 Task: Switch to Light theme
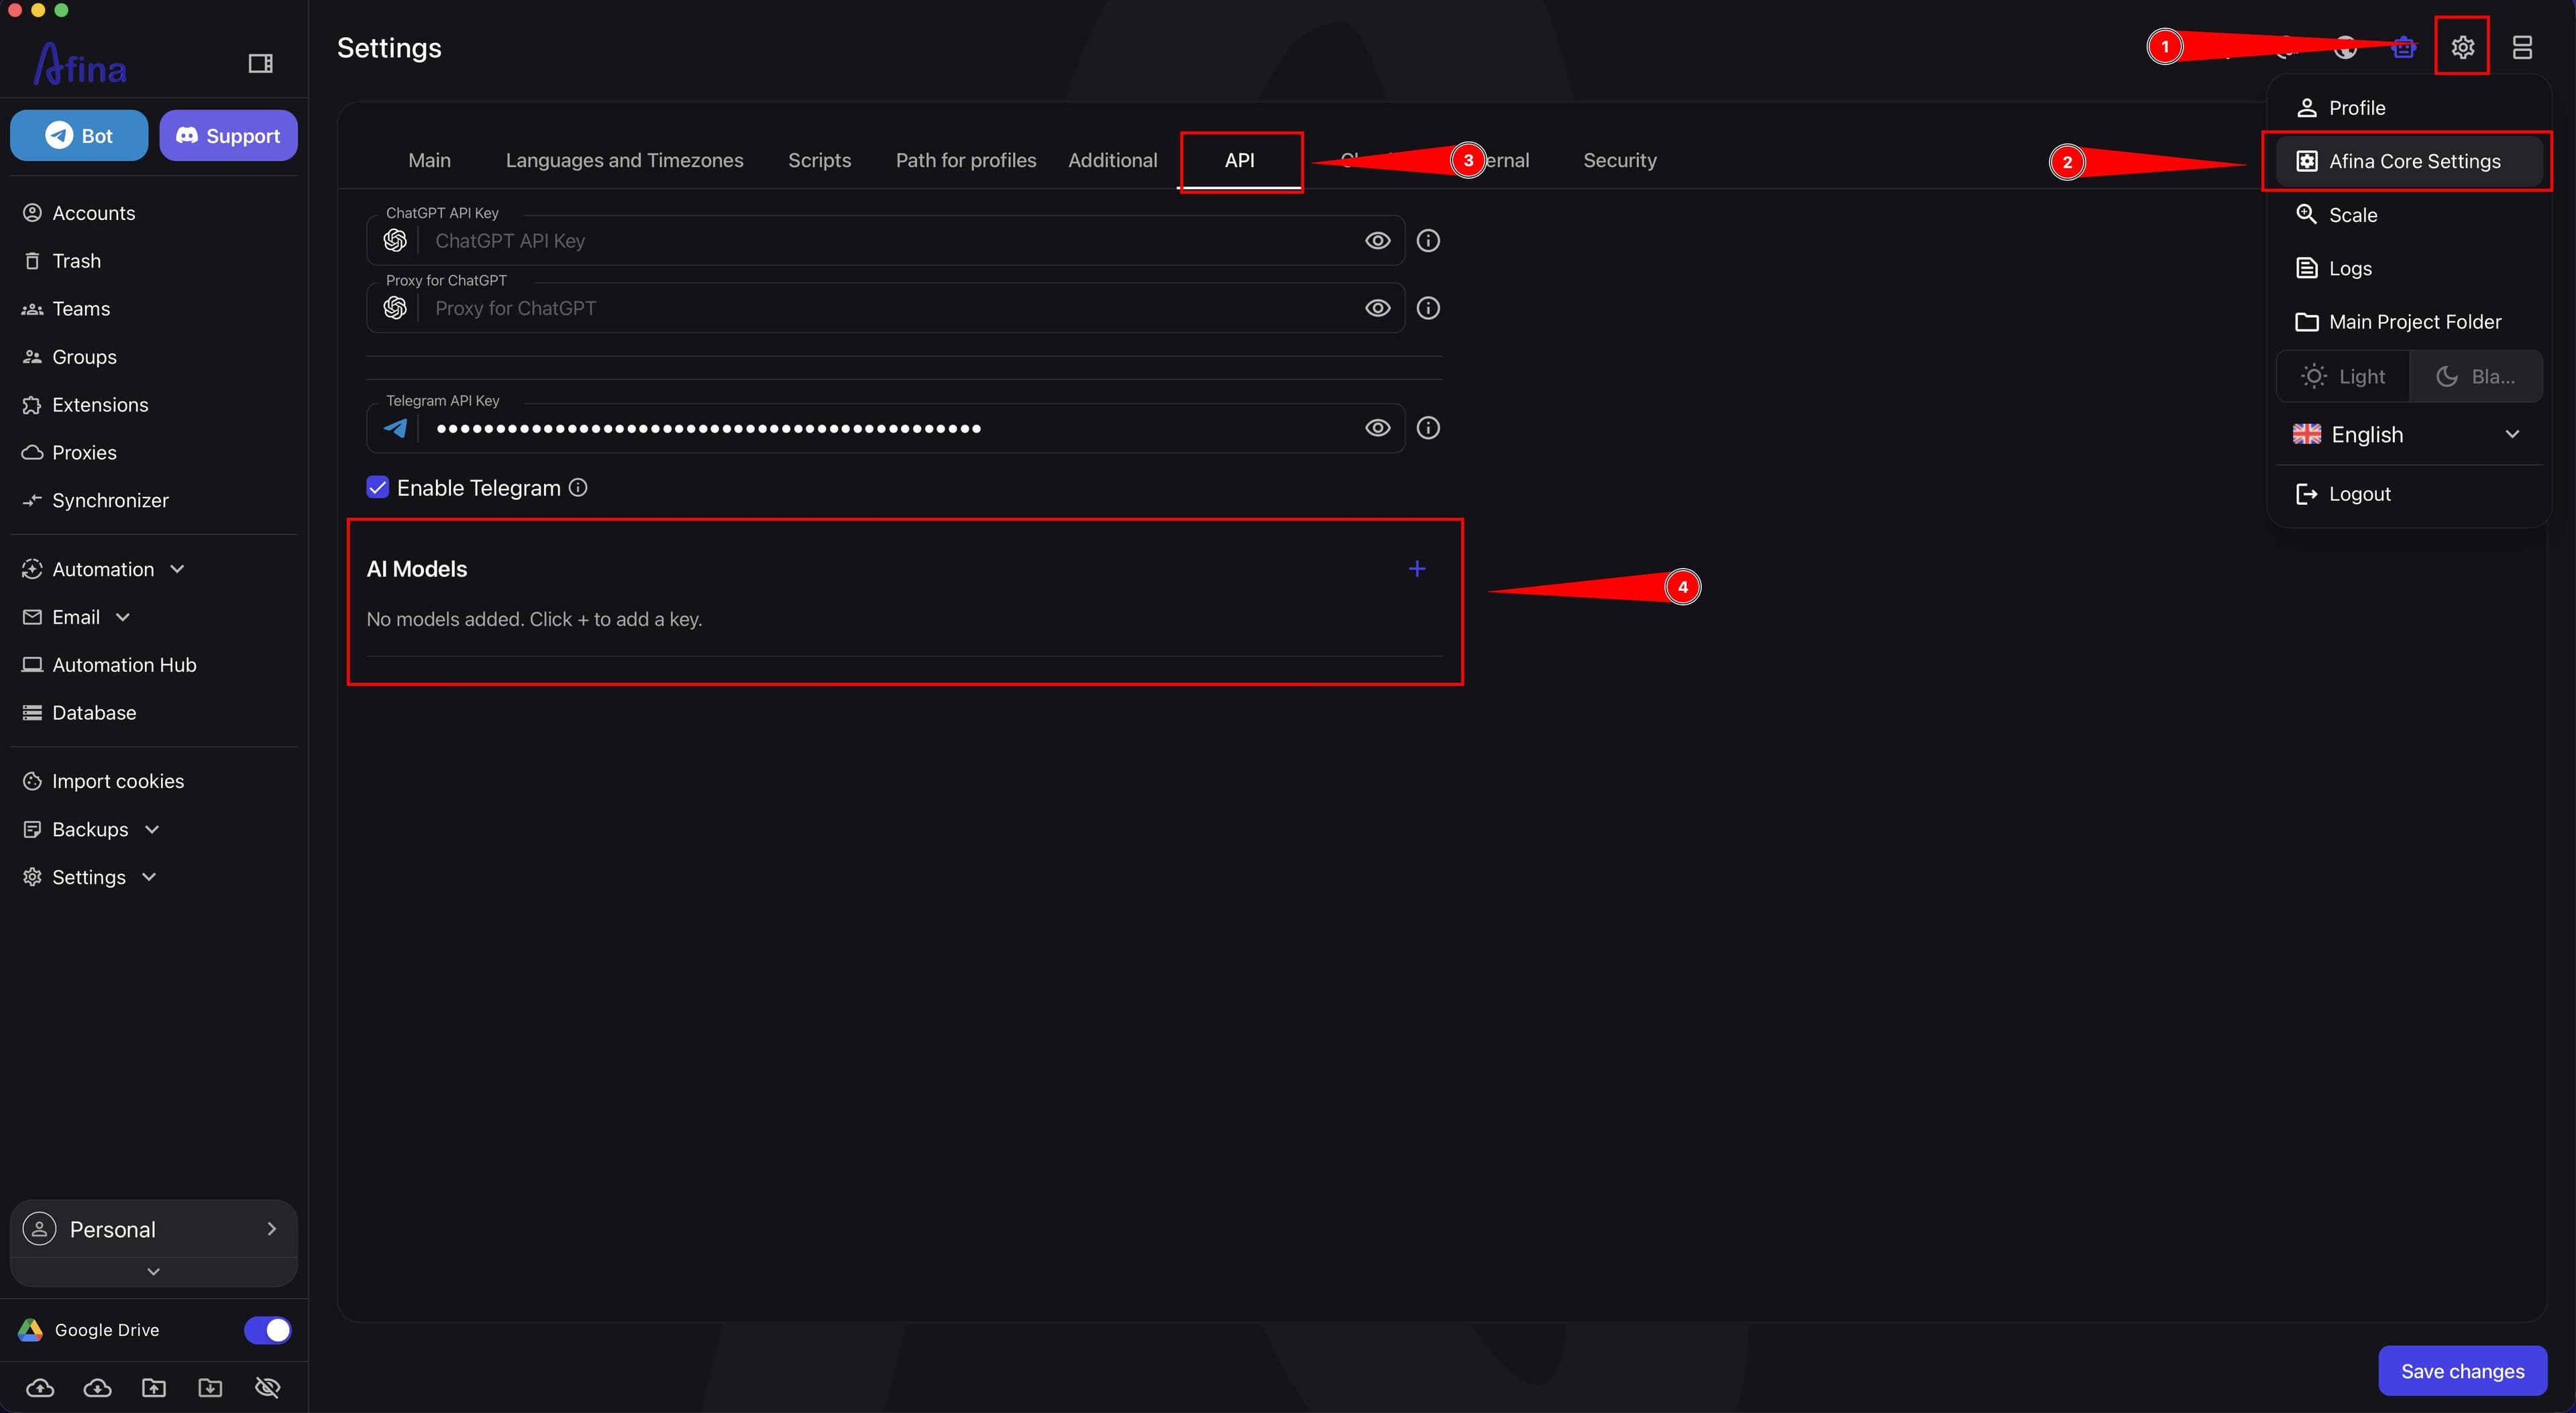click(x=2342, y=377)
